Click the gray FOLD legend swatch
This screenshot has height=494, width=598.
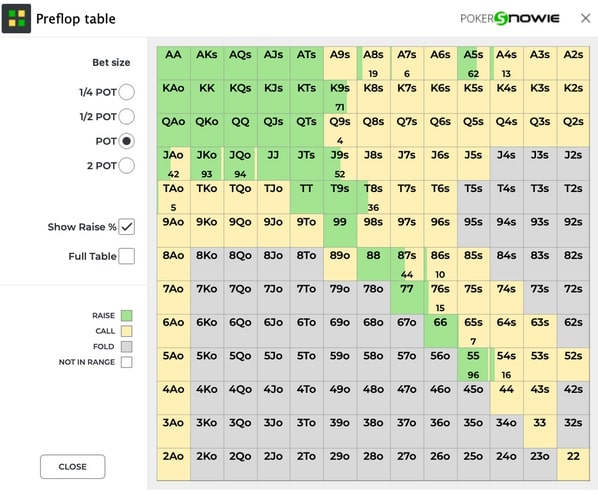pyautogui.click(x=127, y=346)
